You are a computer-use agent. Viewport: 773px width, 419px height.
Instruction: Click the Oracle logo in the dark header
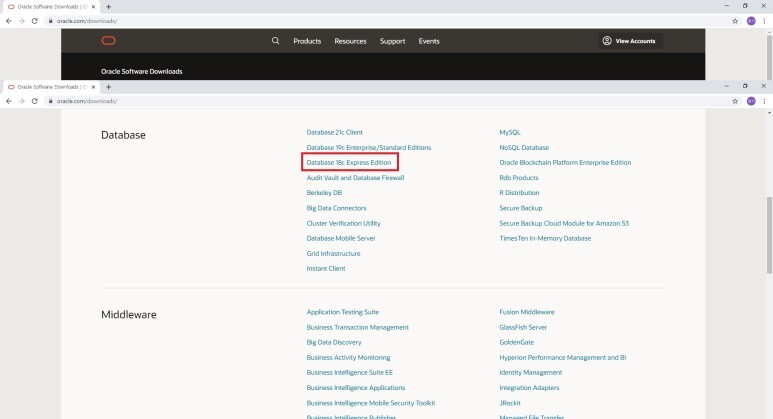click(x=108, y=40)
